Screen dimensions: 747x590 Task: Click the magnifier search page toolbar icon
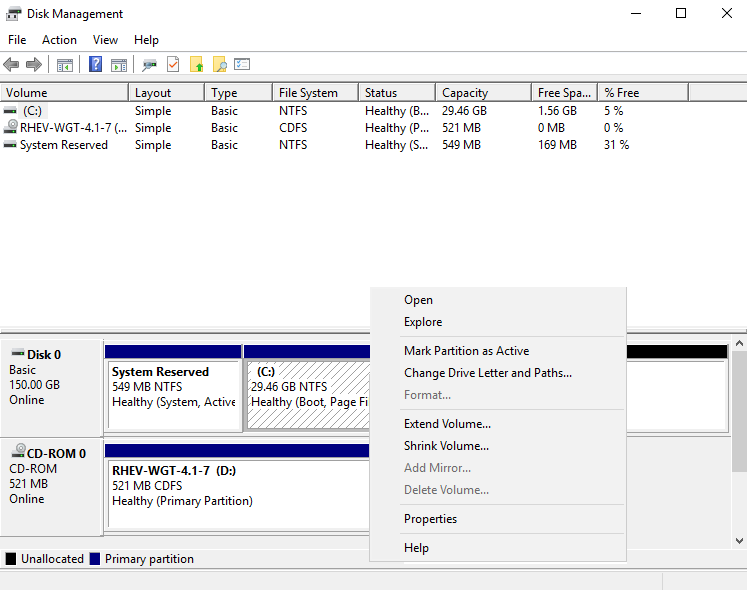pos(220,65)
